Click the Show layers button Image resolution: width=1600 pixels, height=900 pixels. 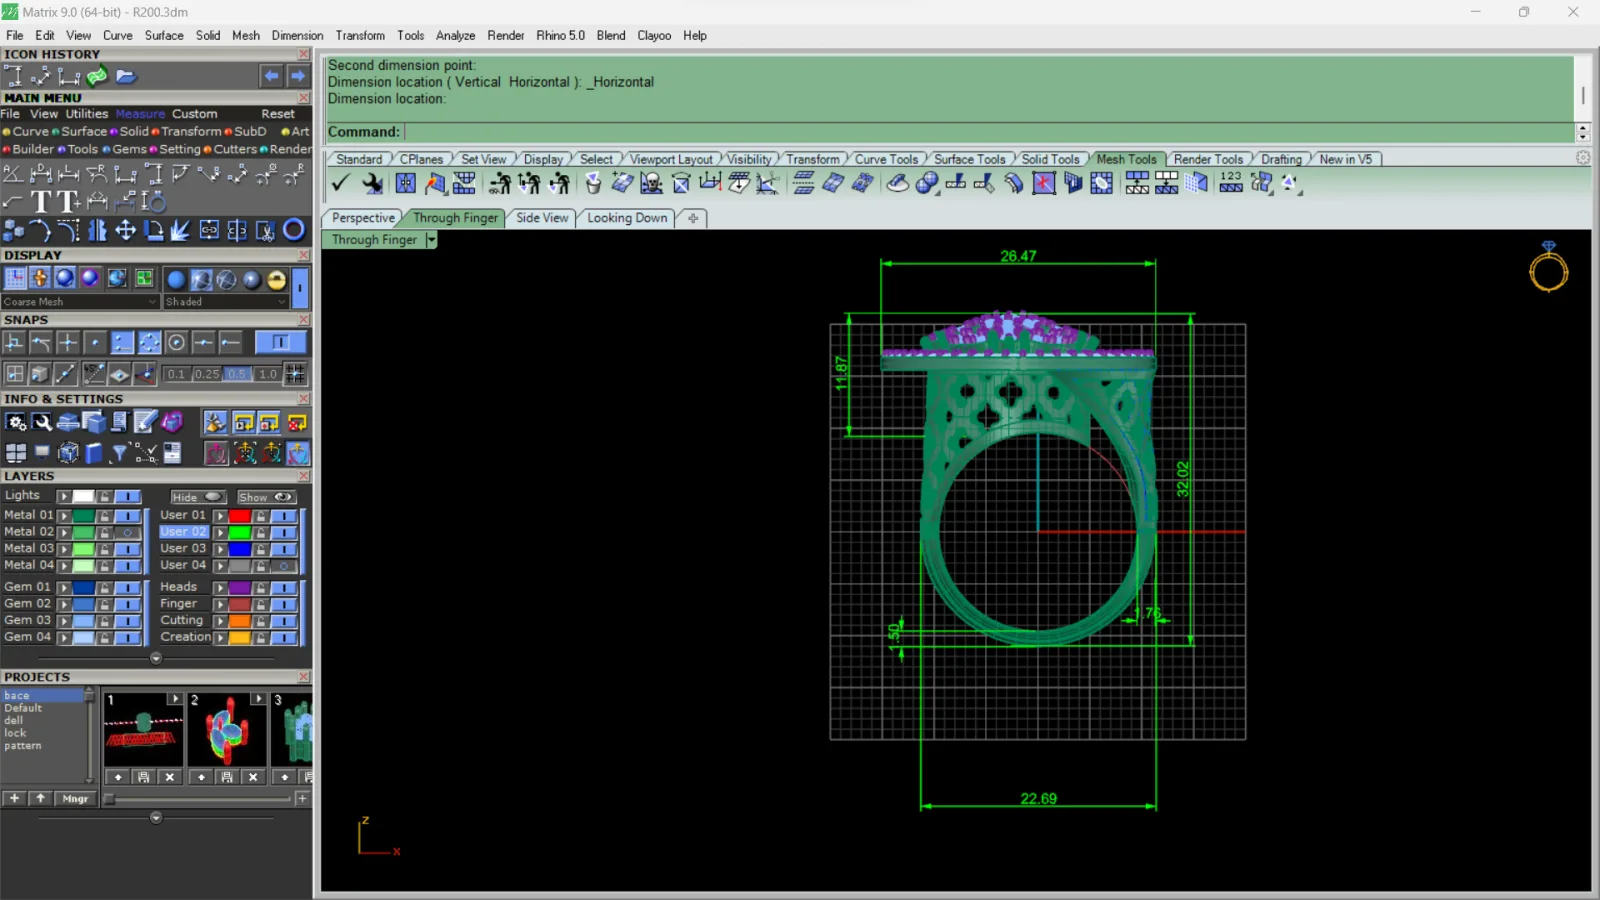coord(265,497)
